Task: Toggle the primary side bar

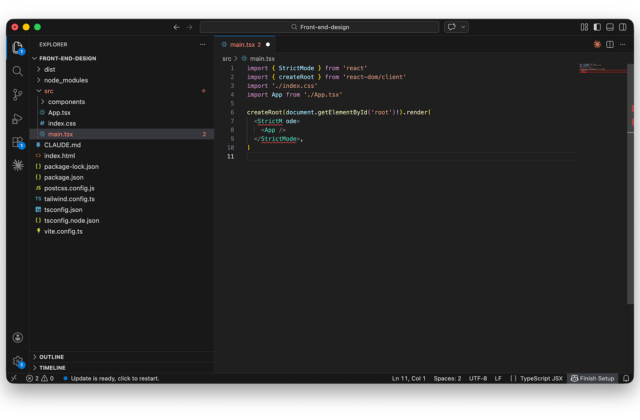Action: click(x=597, y=27)
